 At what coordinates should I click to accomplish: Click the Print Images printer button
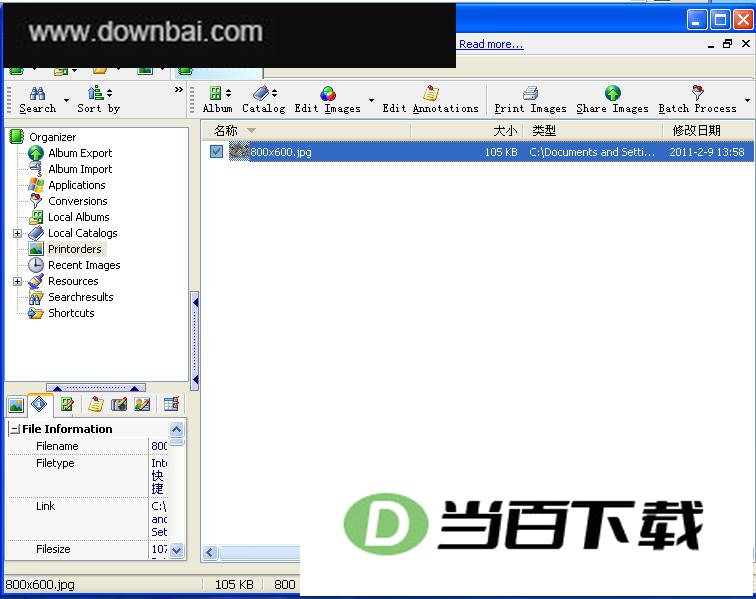click(530, 100)
